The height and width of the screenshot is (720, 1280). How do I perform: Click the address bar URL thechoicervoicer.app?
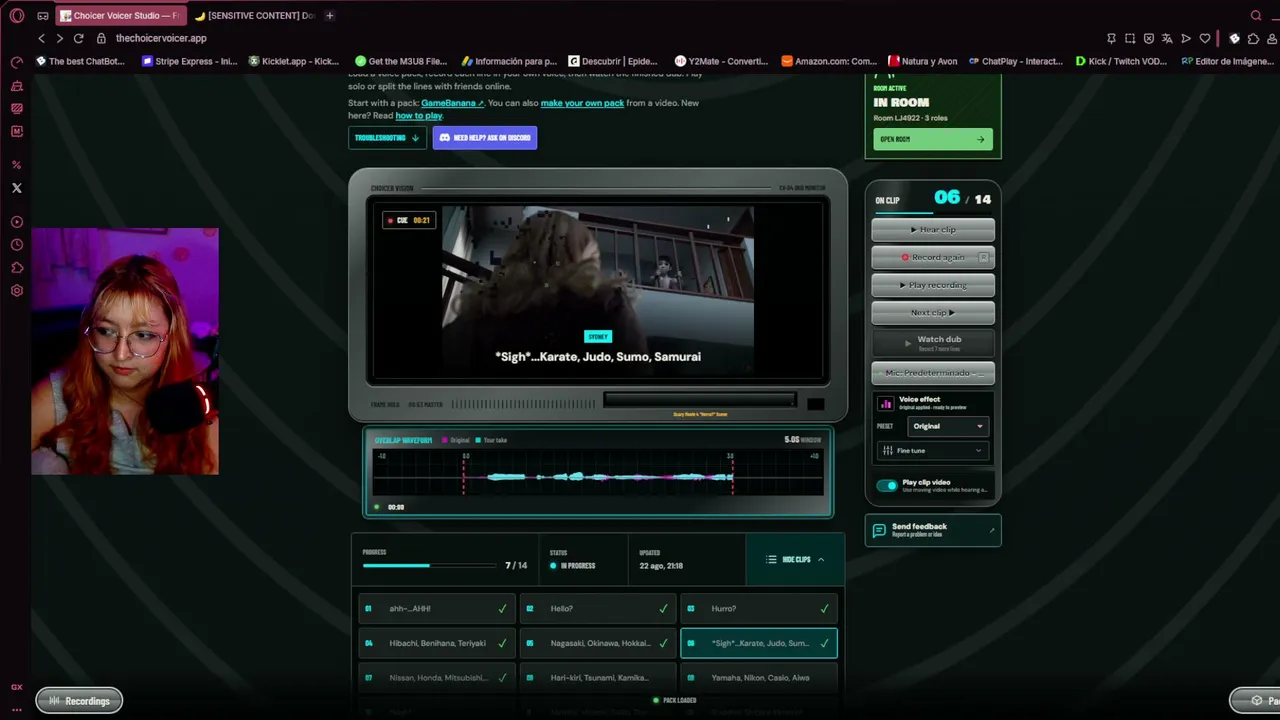pos(161,38)
